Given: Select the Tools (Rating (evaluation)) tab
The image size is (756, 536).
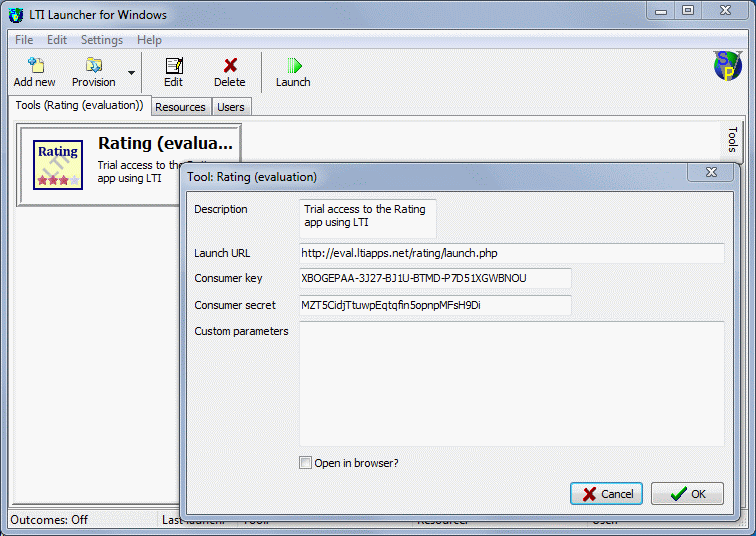Looking at the screenshot, I should coord(80,105).
